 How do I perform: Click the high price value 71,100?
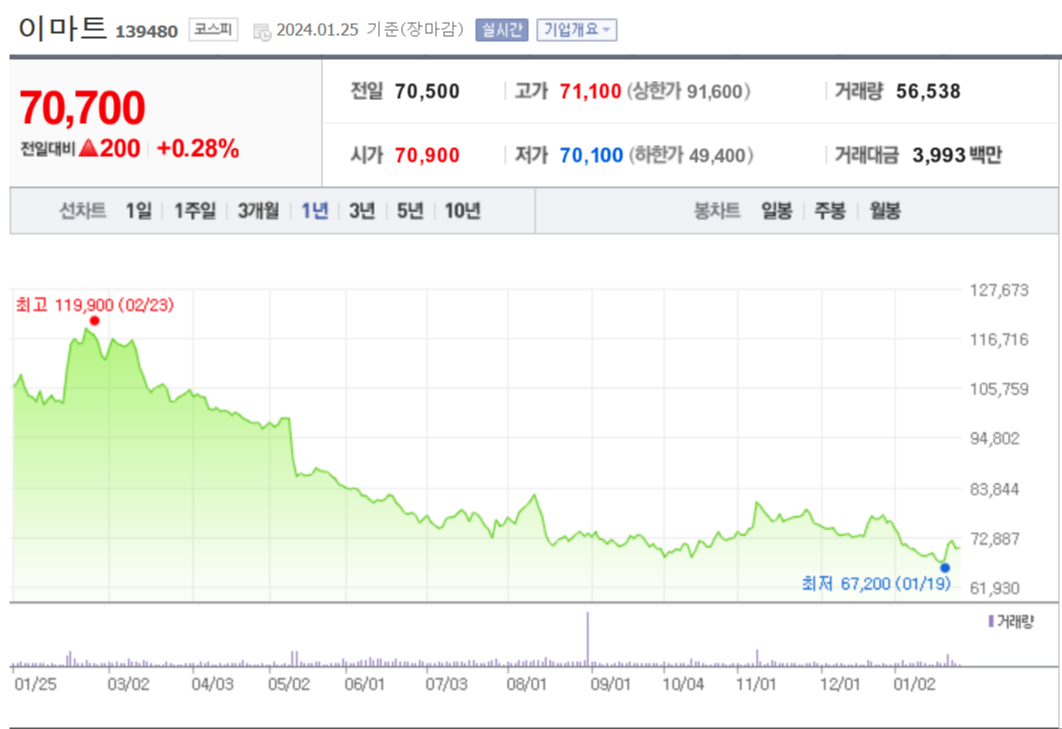(590, 91)
